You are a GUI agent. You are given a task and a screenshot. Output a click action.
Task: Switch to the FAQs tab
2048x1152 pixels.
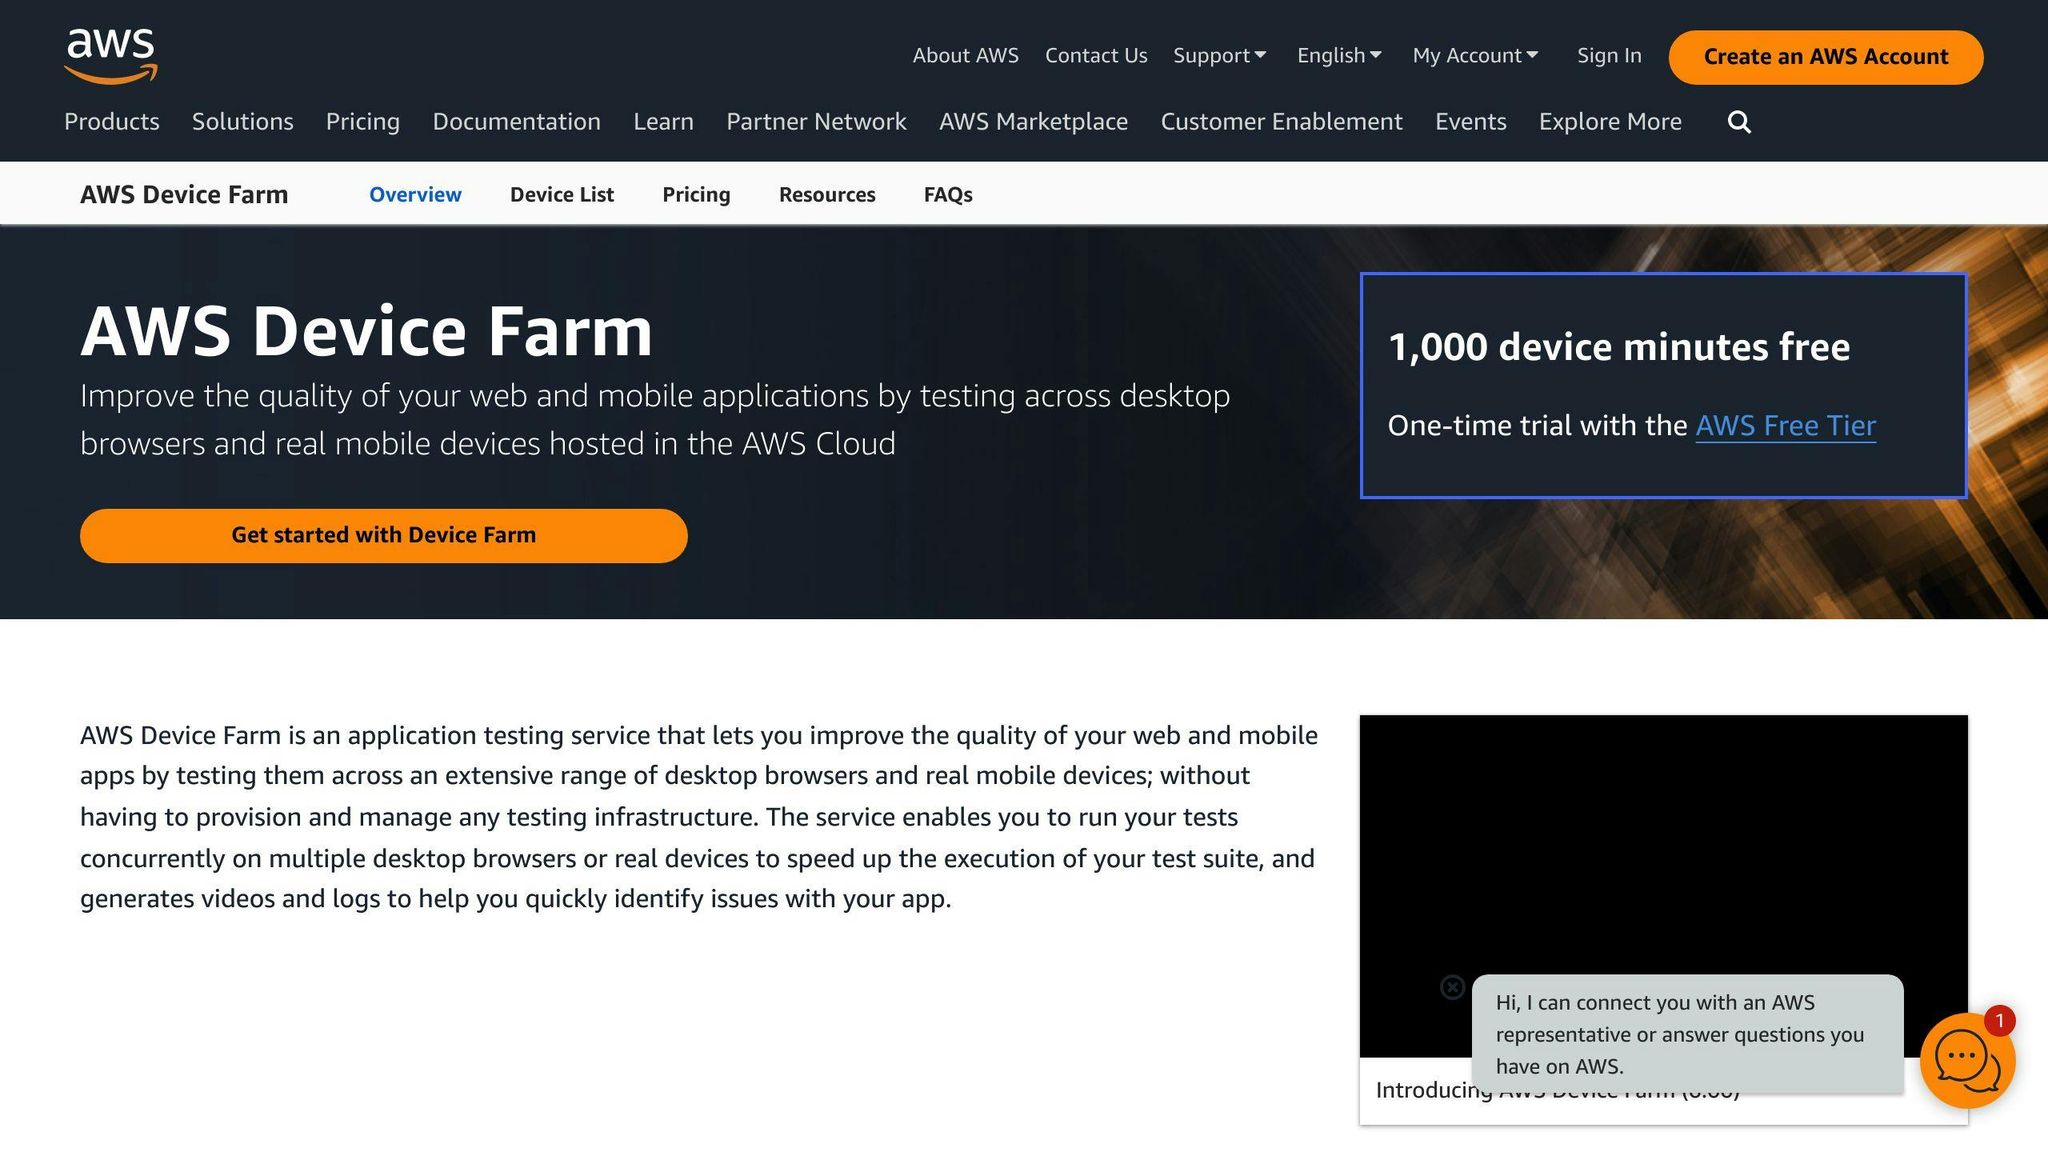coord(948,195)
